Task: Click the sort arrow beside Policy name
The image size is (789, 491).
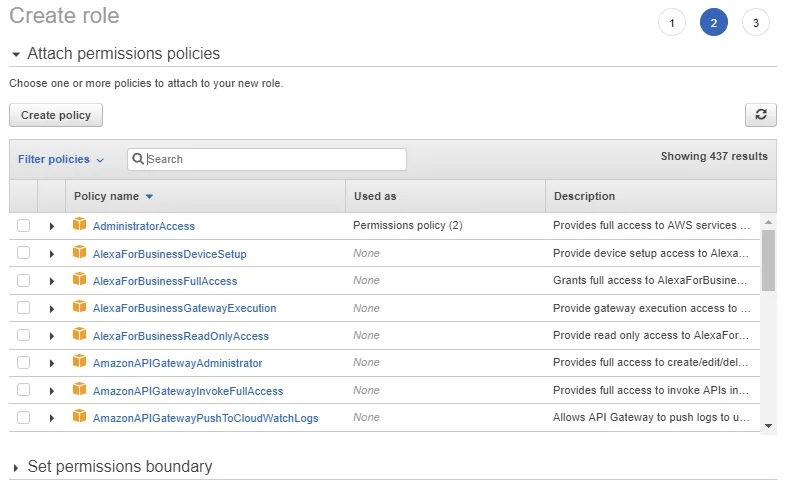Action: click(x=149, y=197)
